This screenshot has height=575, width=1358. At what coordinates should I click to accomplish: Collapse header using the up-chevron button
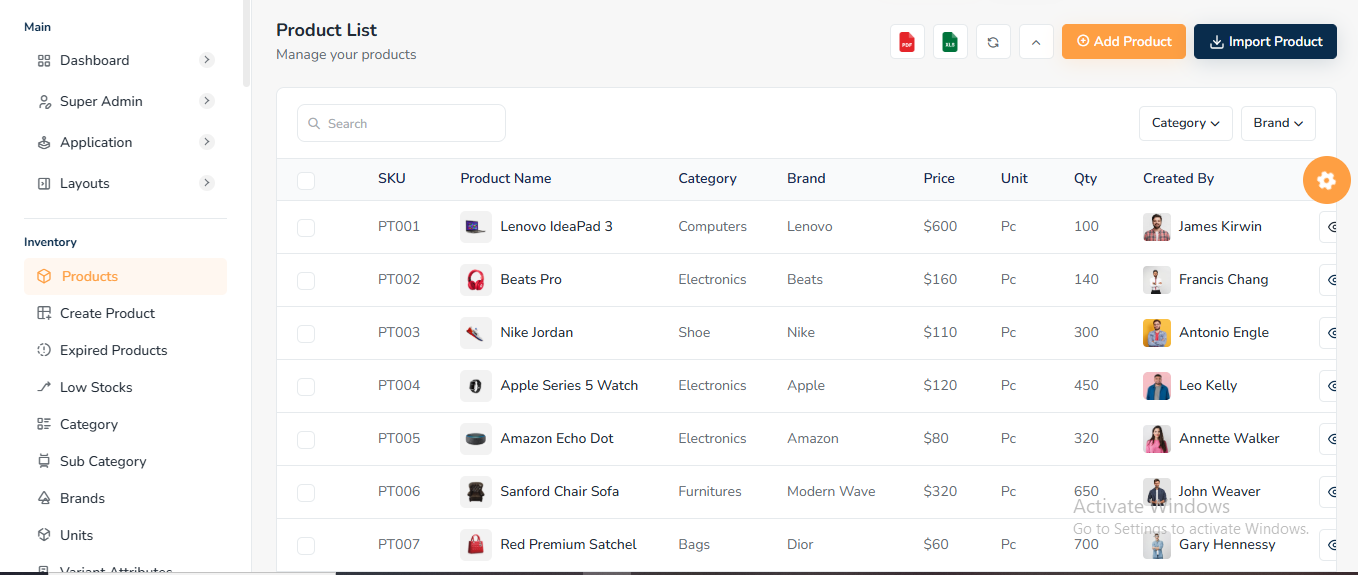tap(1036, 42)
